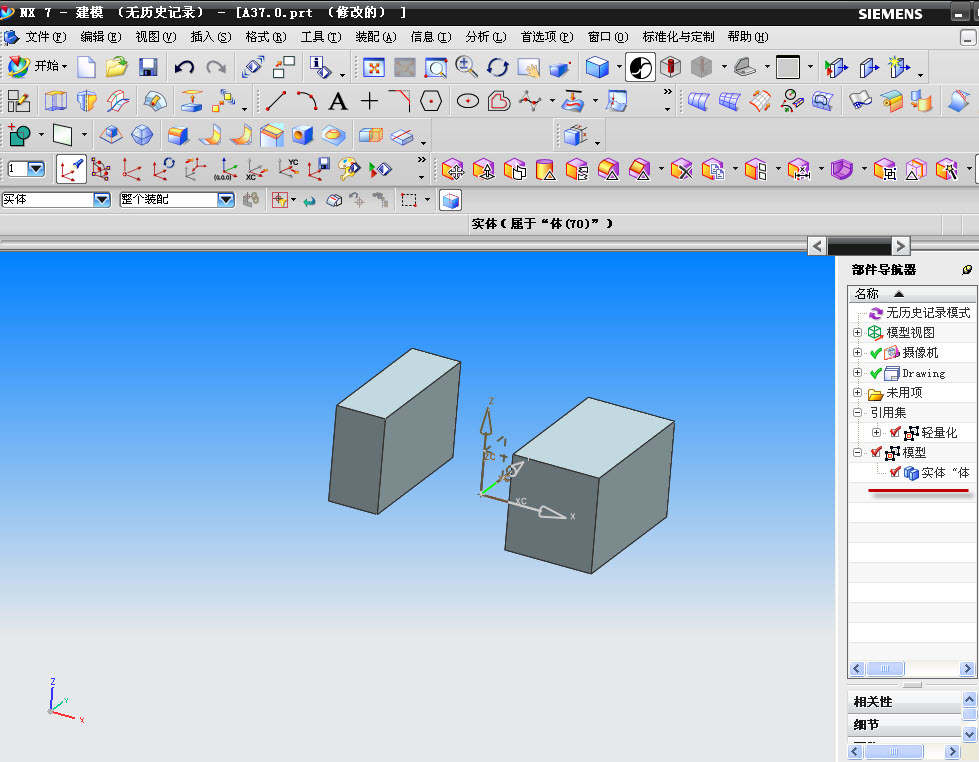979x762 pixels.
Task: Open the 实体 selection filter dropdown
Action: [x=102, y=200]
